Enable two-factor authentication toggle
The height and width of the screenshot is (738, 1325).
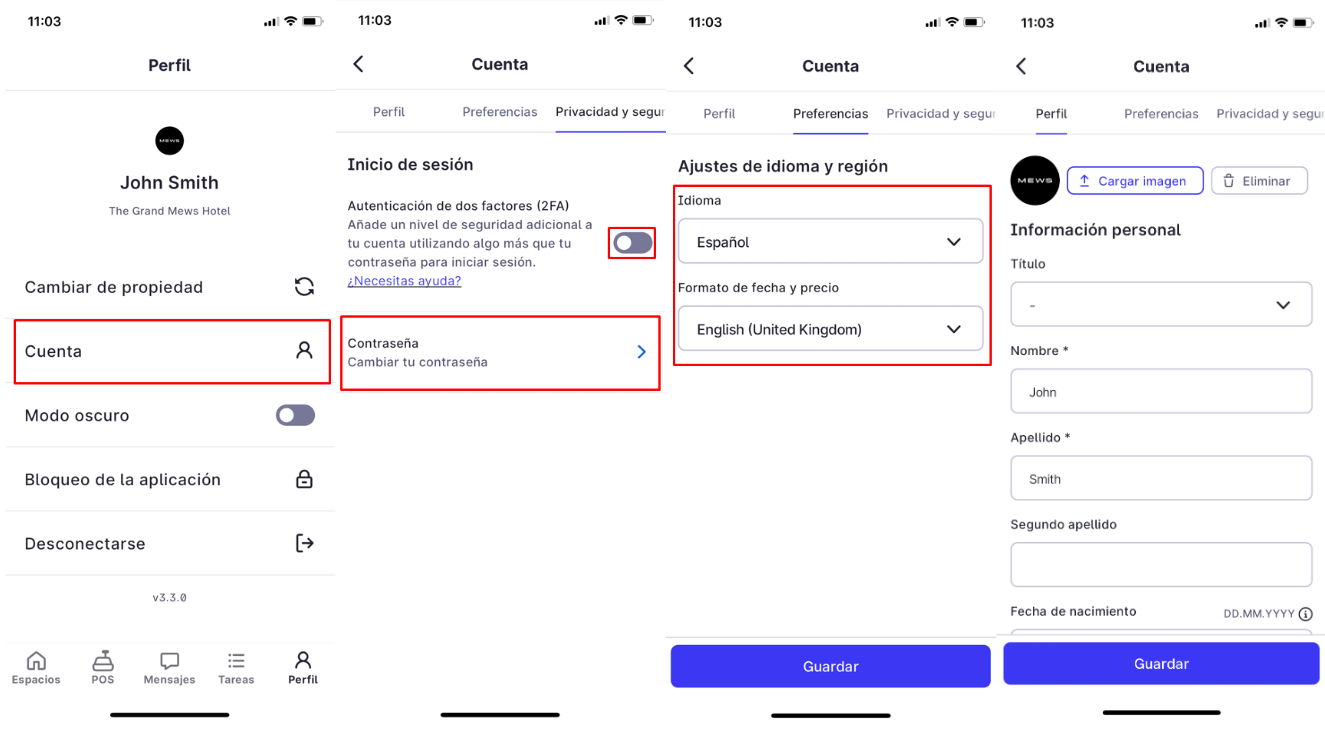coord(633,243)
